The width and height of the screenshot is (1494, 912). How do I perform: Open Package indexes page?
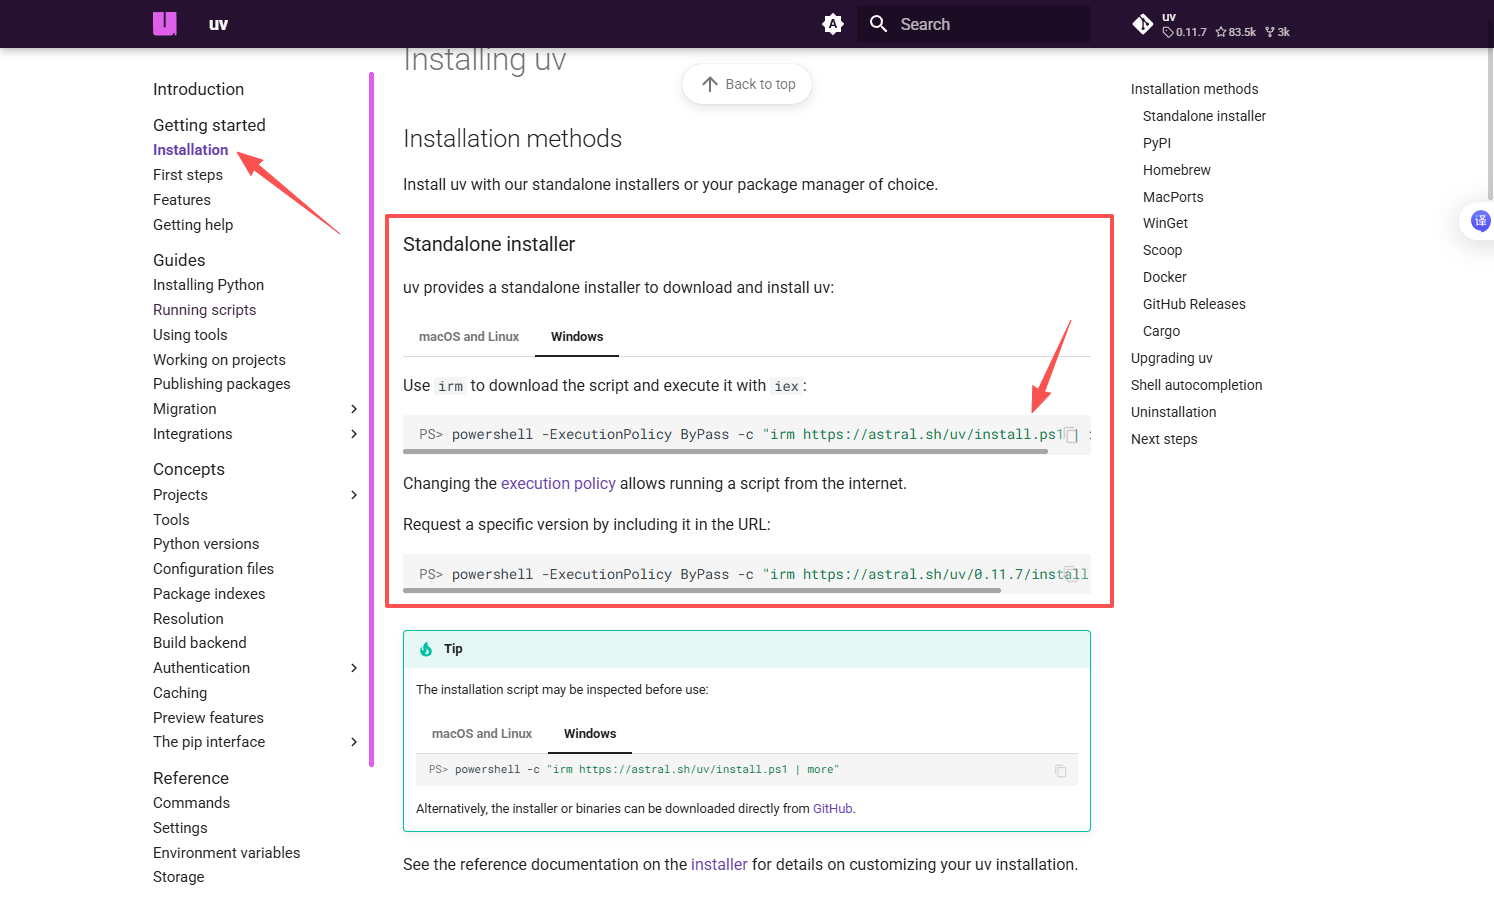[x=209, y=594]
